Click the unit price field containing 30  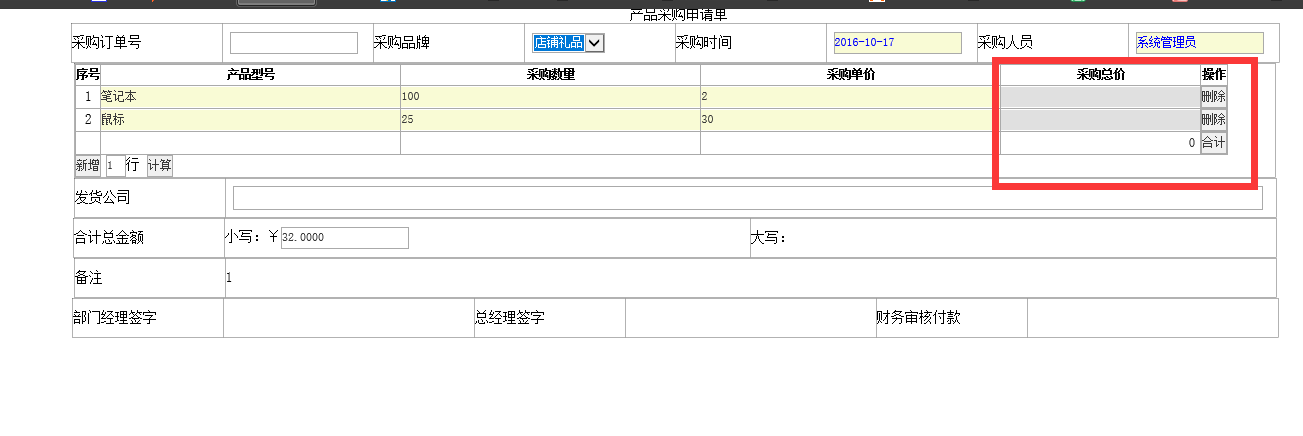849,120
